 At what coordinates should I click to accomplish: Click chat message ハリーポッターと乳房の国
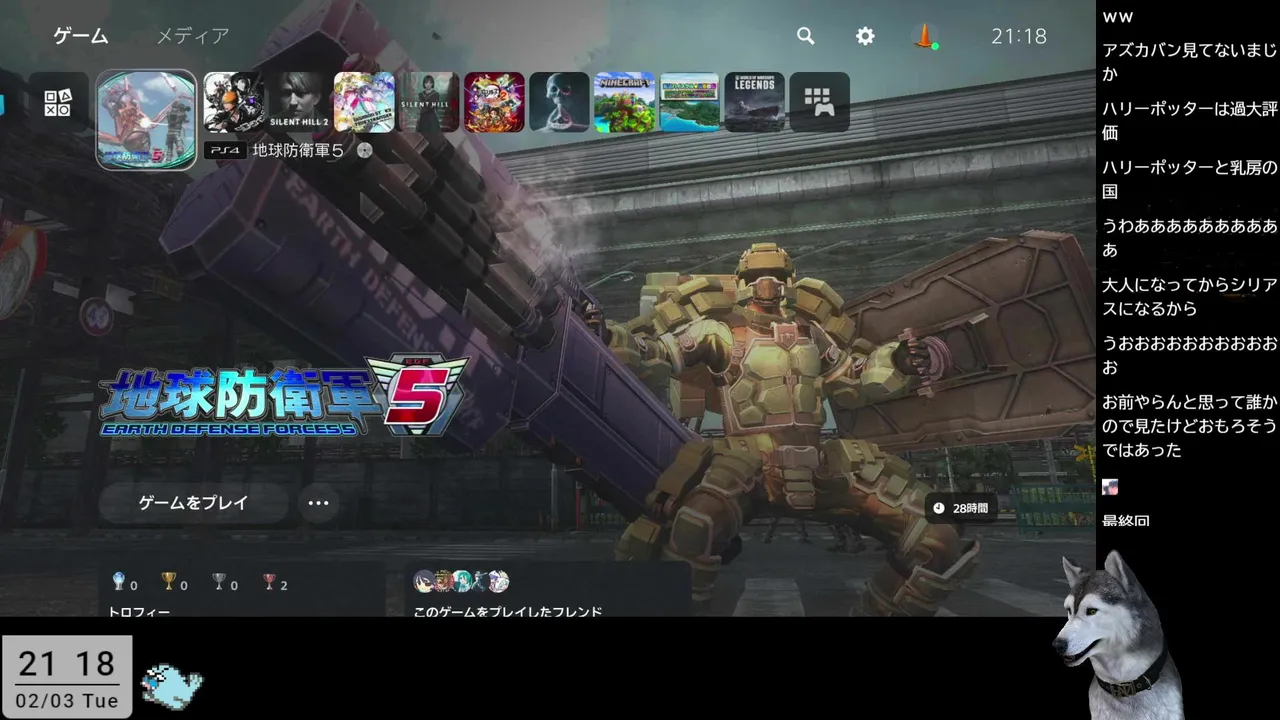[1190, 179]
